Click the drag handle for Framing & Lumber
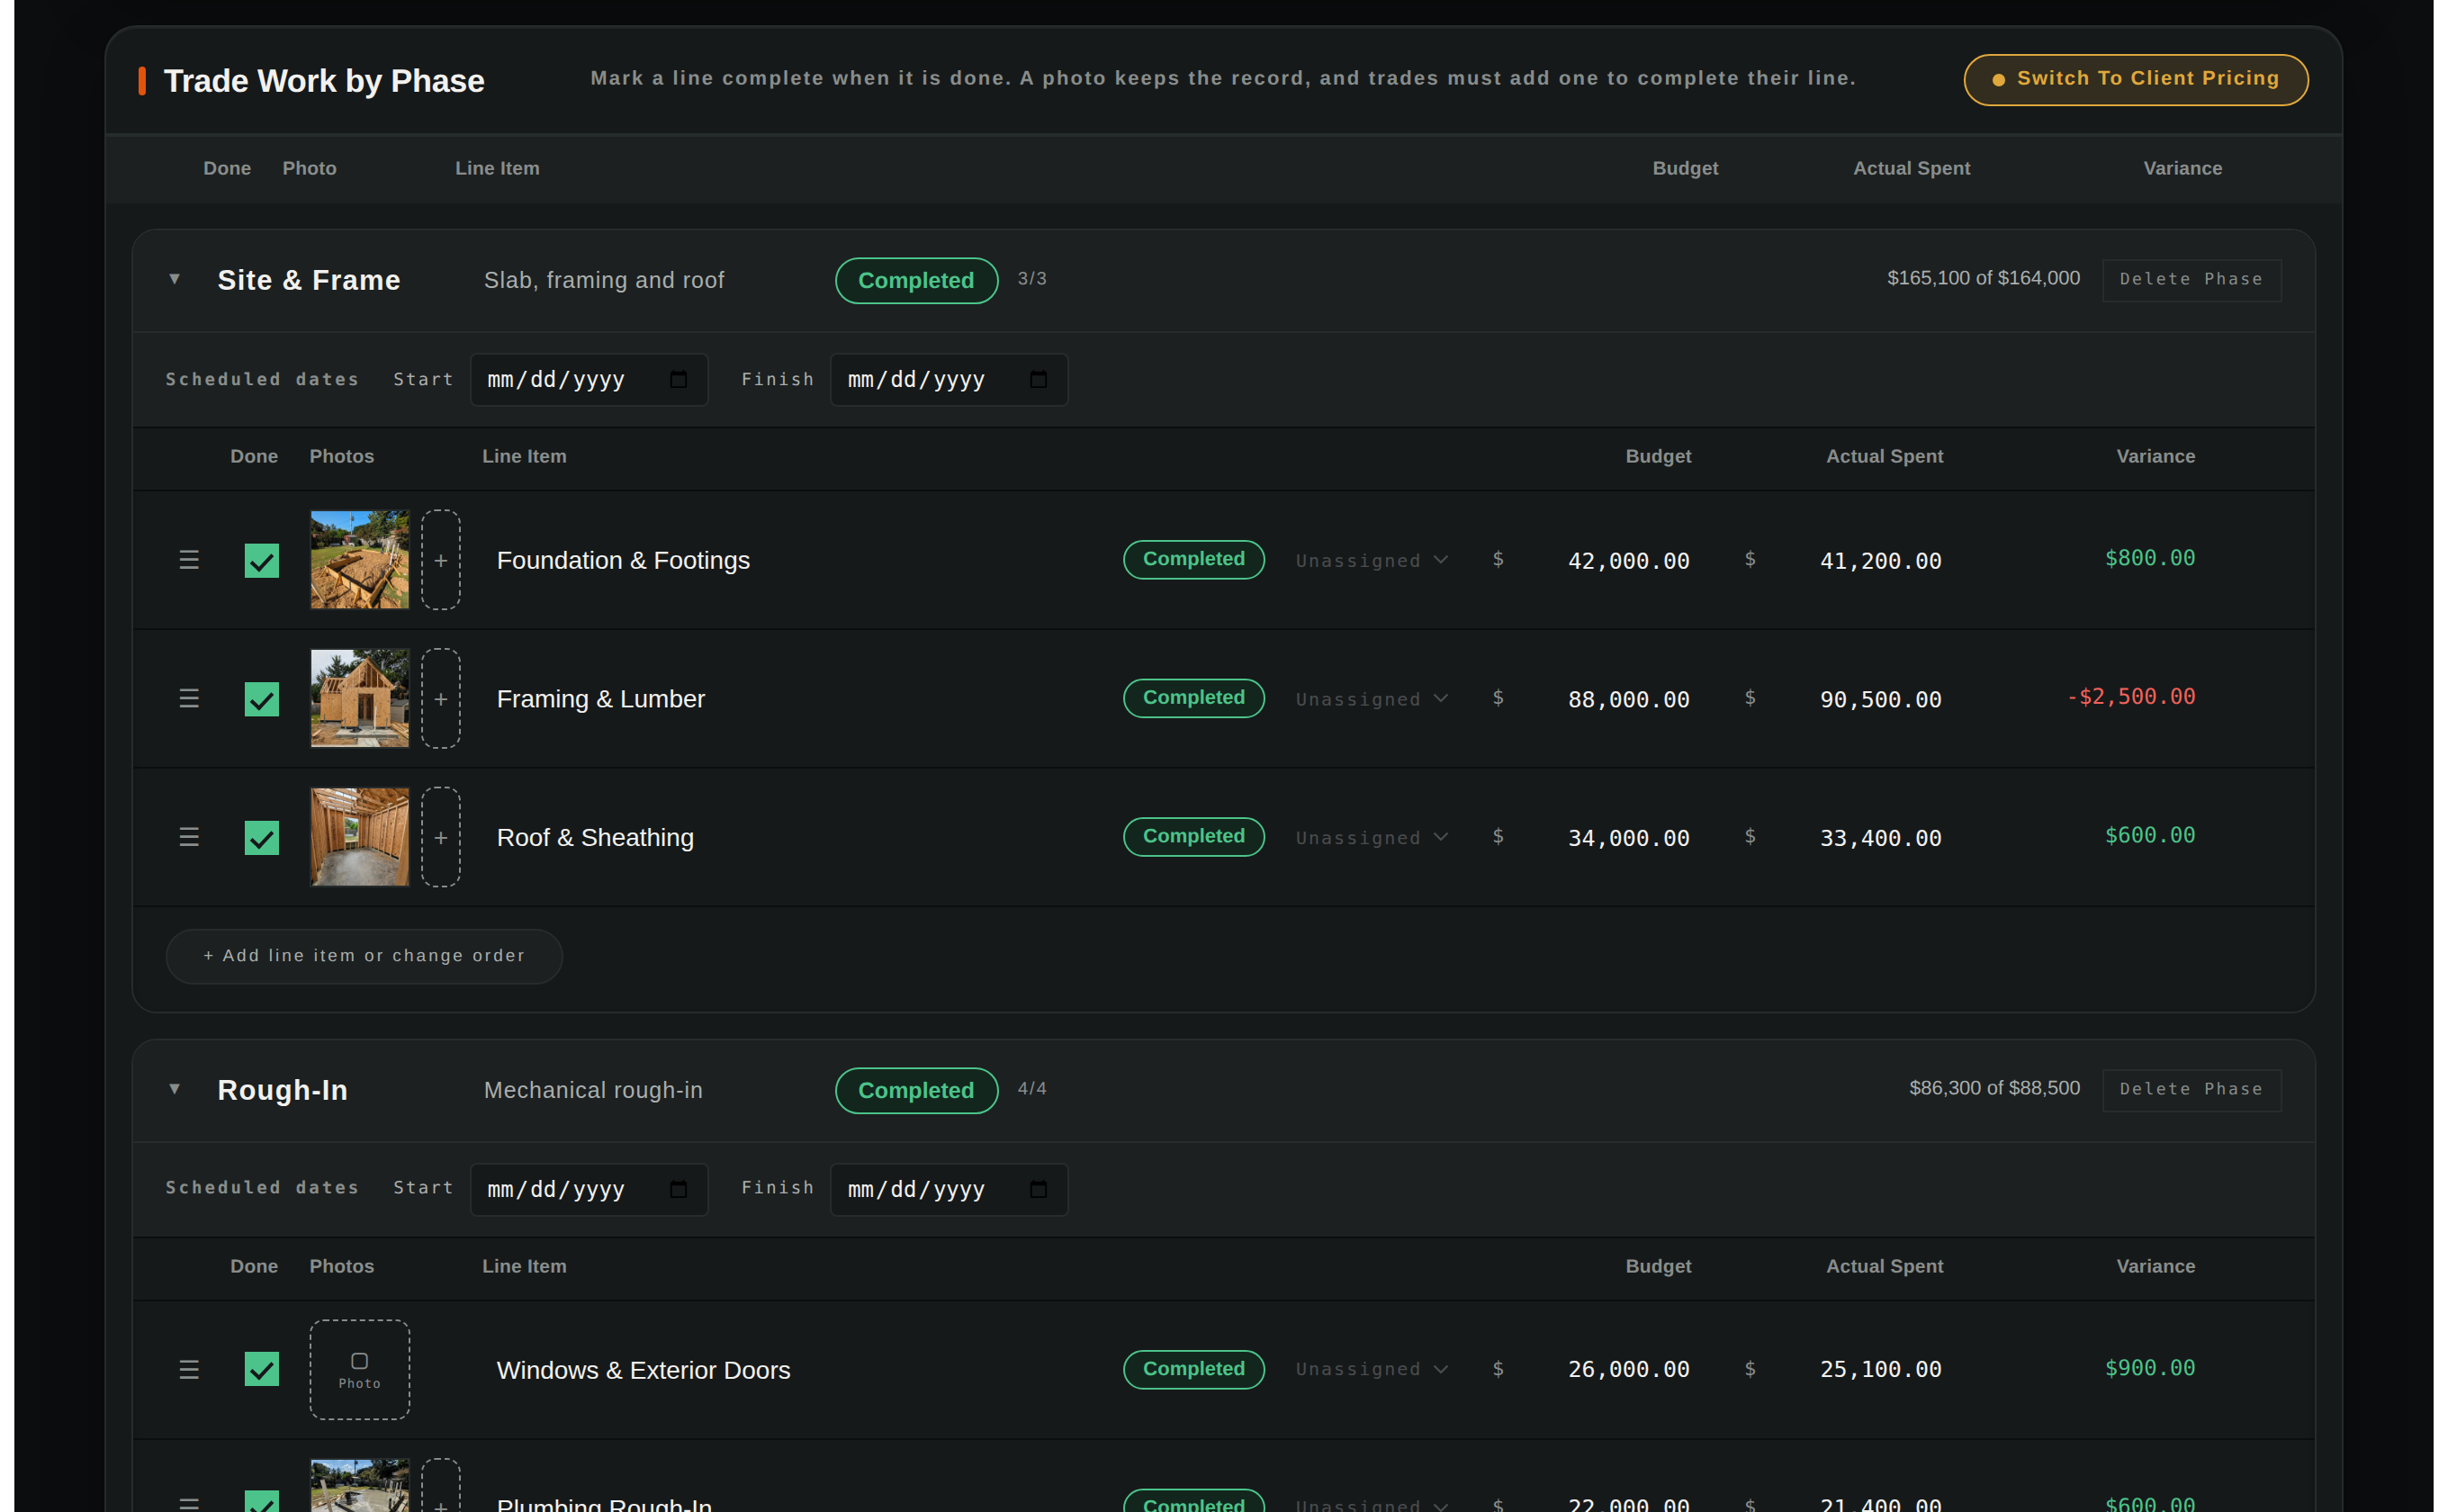The width and height of the screenshot is (2448, 1512). click(189, 698)
